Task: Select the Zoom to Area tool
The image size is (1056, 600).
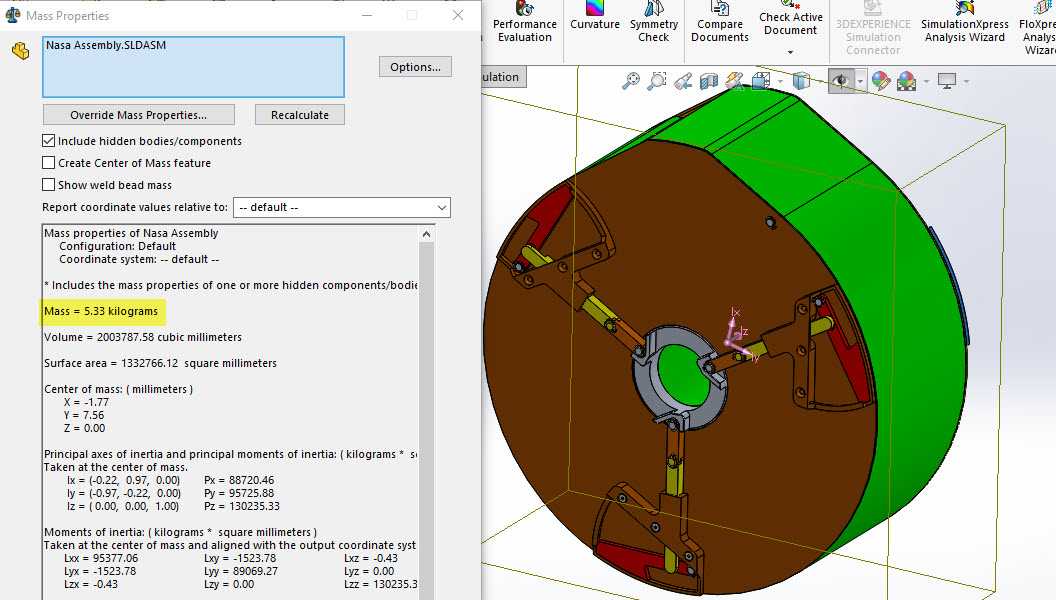Action: pos(657,81)
